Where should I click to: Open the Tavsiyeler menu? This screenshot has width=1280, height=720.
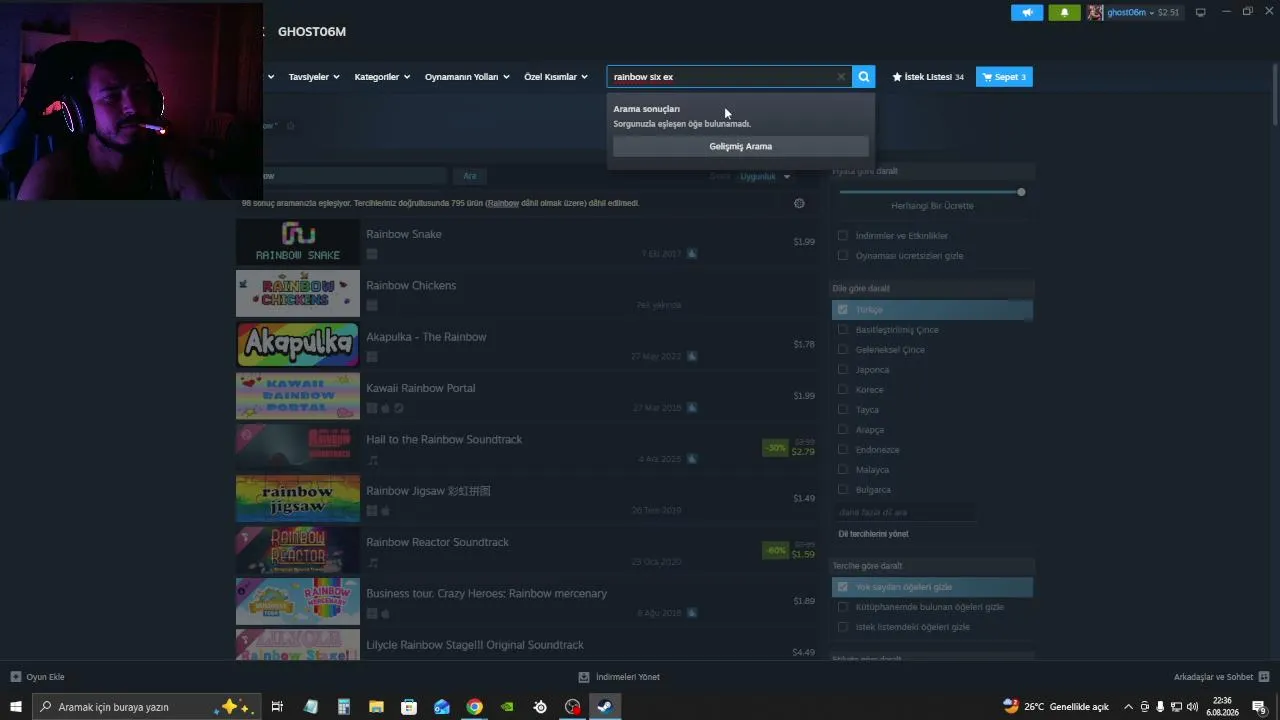(x=314, y=77)
